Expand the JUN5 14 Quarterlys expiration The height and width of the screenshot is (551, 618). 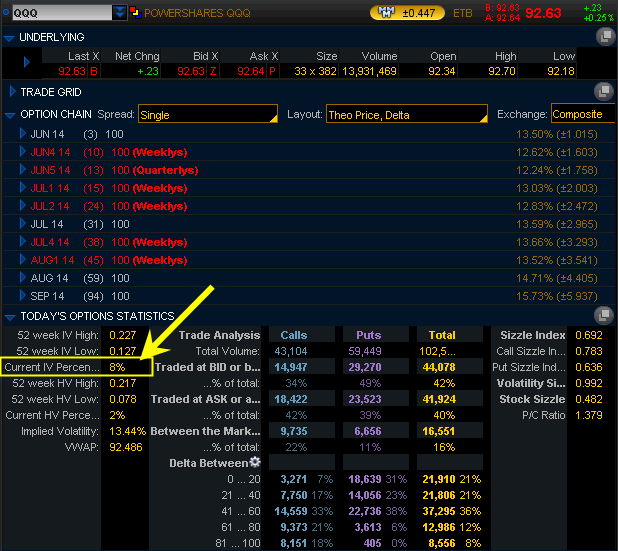coord(23,170)
